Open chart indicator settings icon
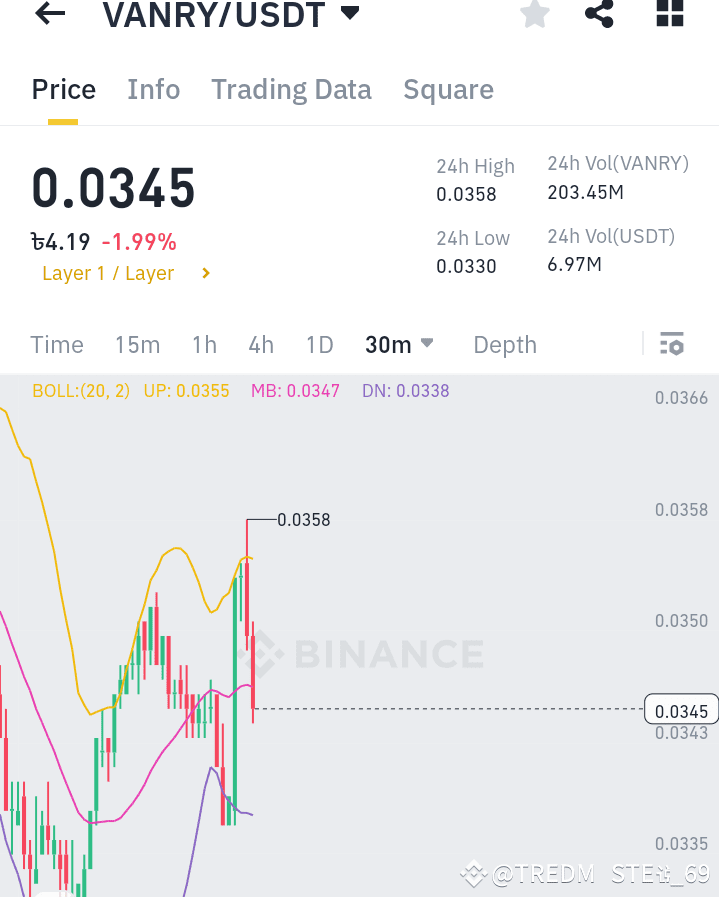 coord(672,344)
